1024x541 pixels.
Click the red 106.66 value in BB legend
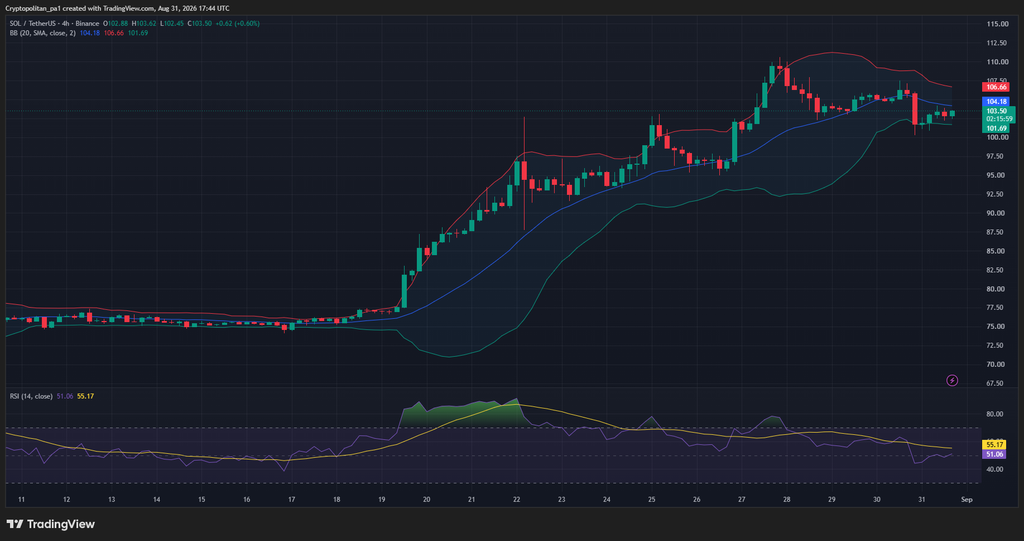[x=114, y=33]
